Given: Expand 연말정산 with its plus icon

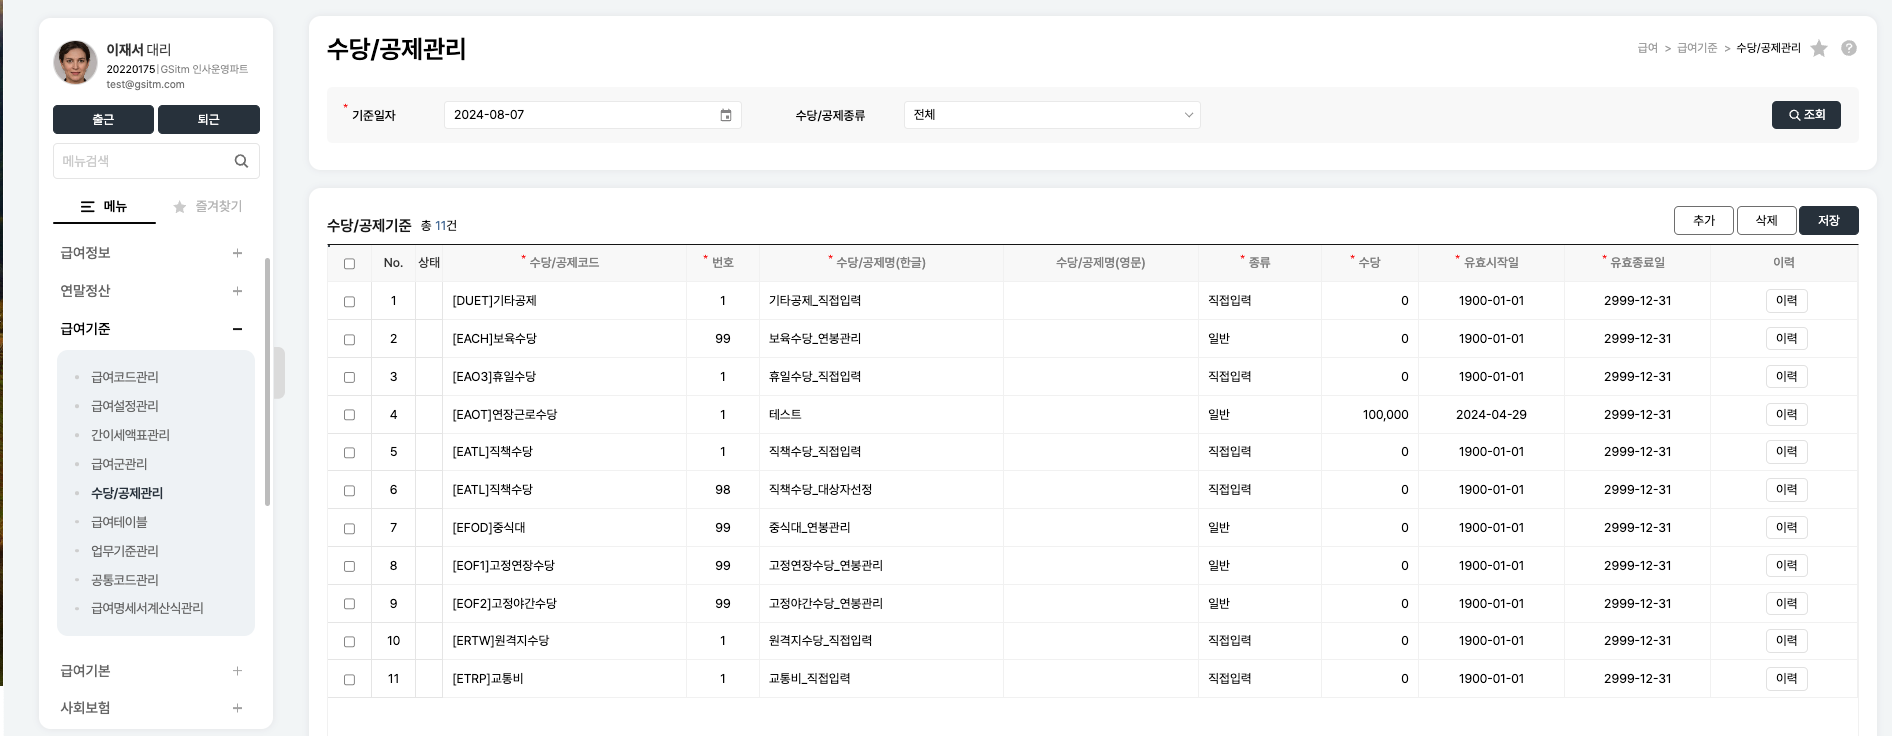Looking at the screenshot, I should [x=237, y=291].
